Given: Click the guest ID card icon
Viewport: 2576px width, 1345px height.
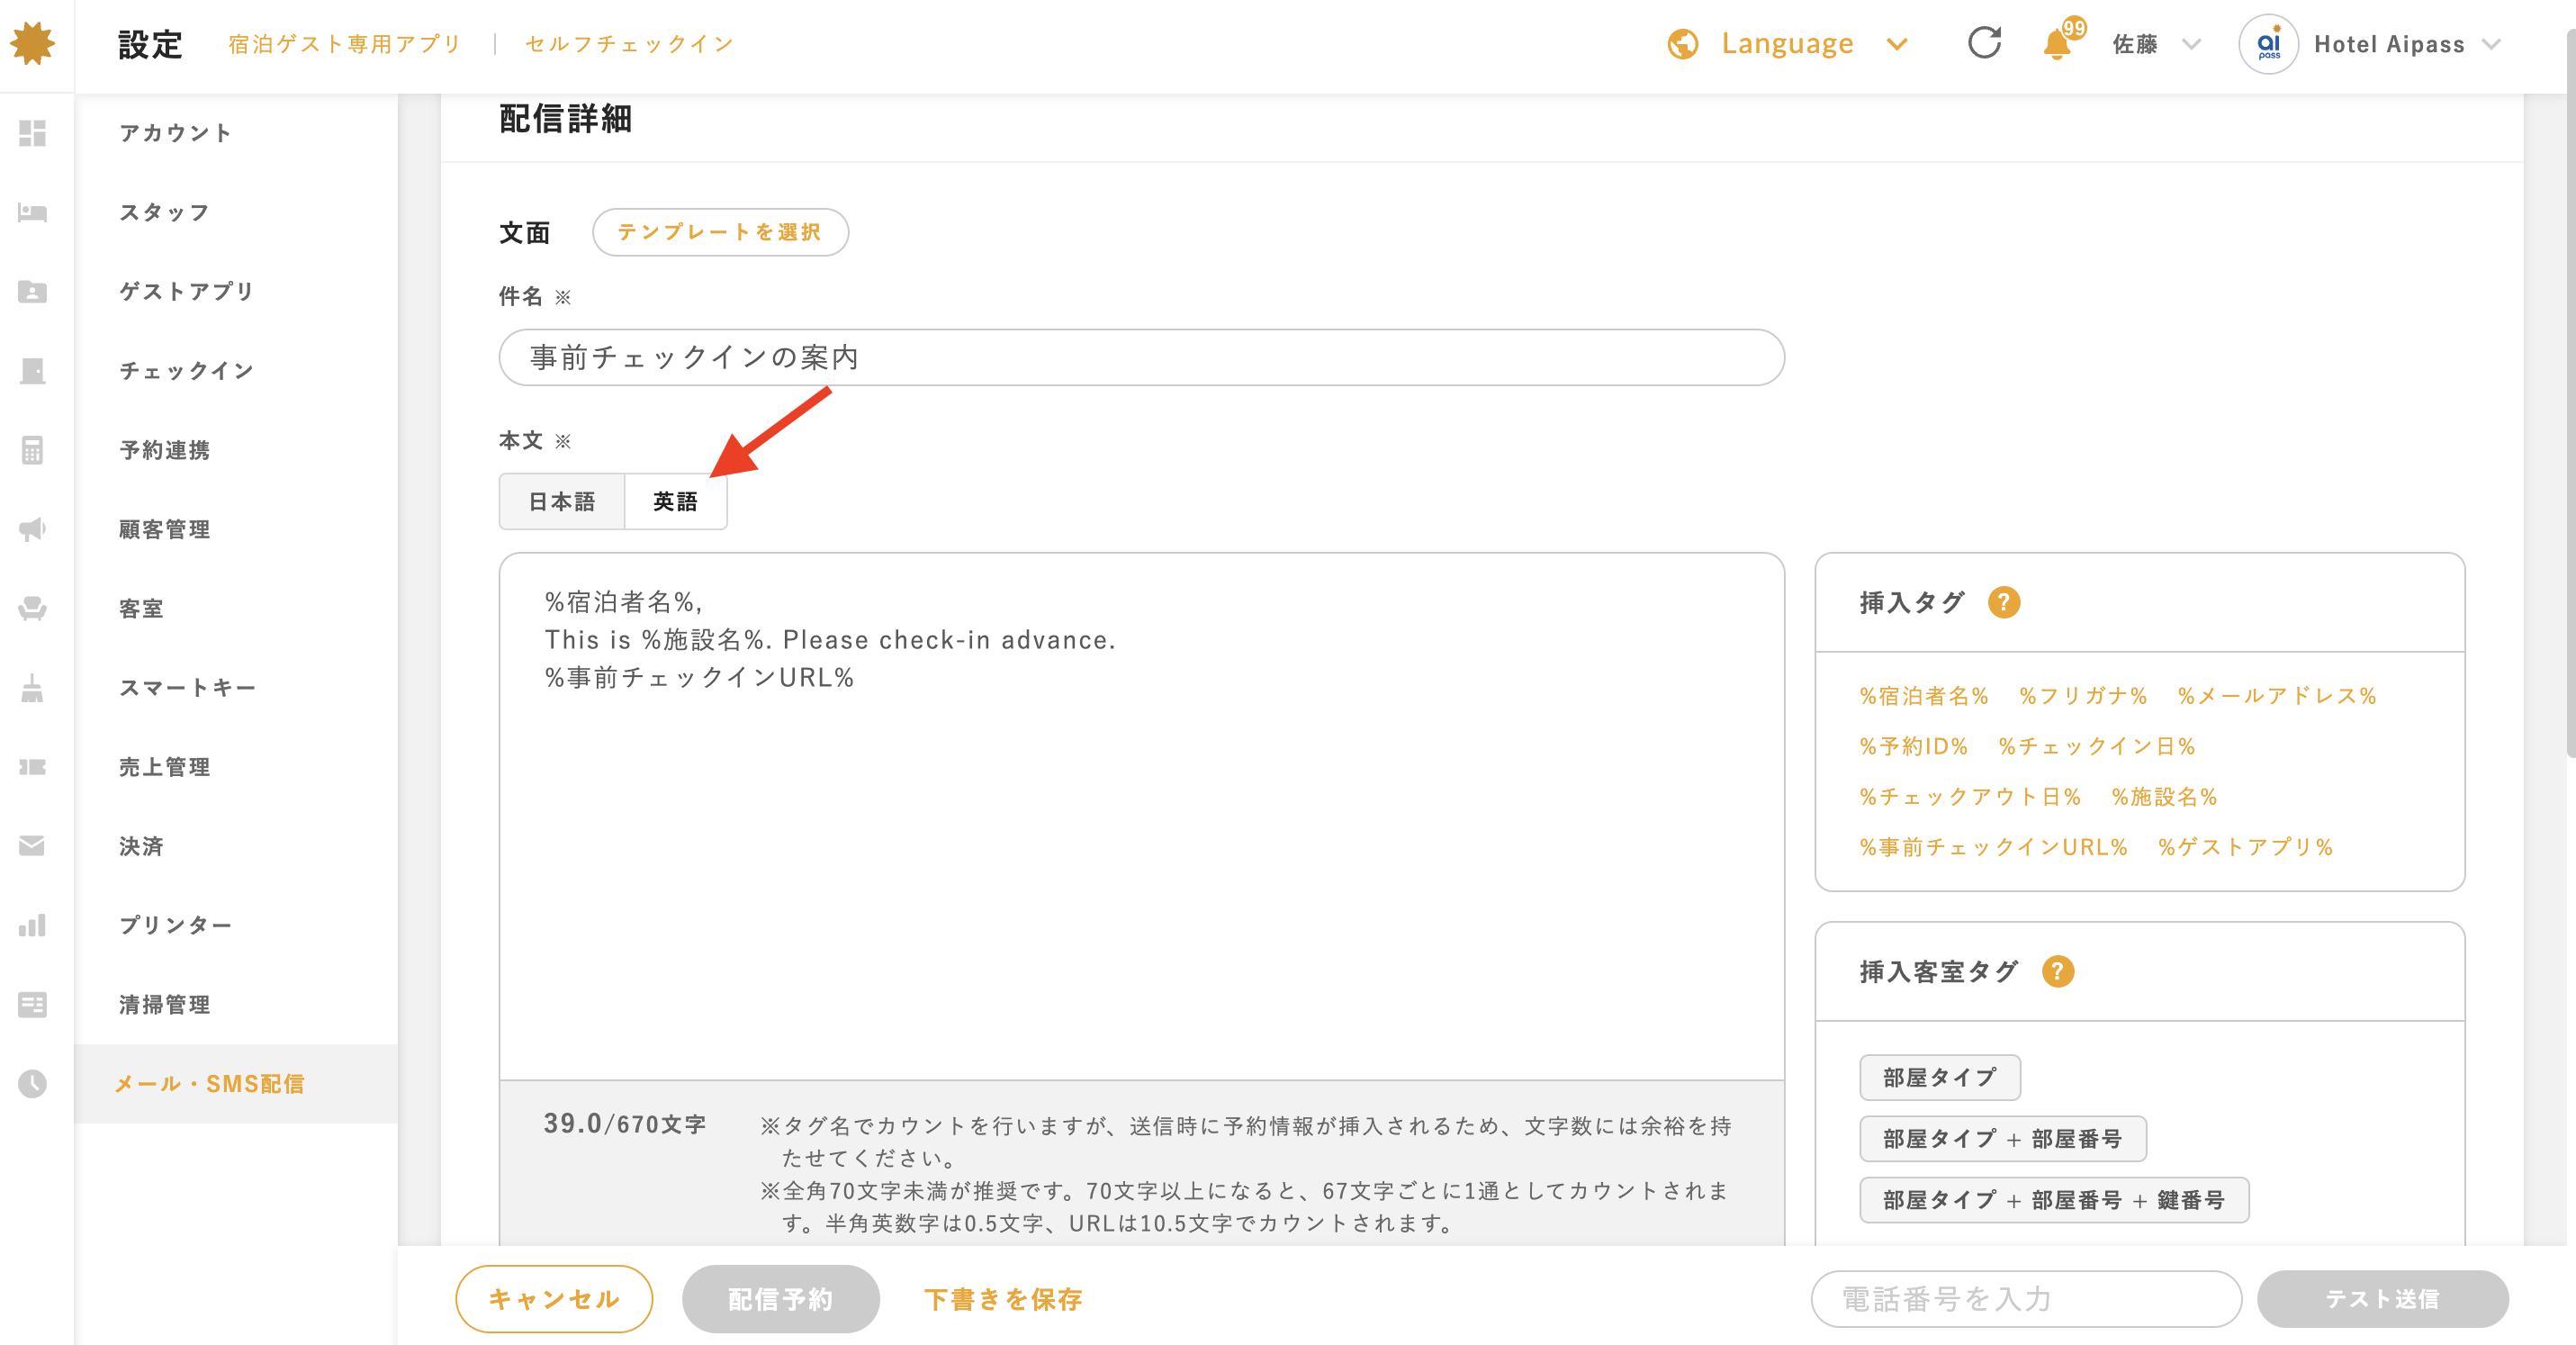Looking at the screenshot, I should [x=32, y=291].
